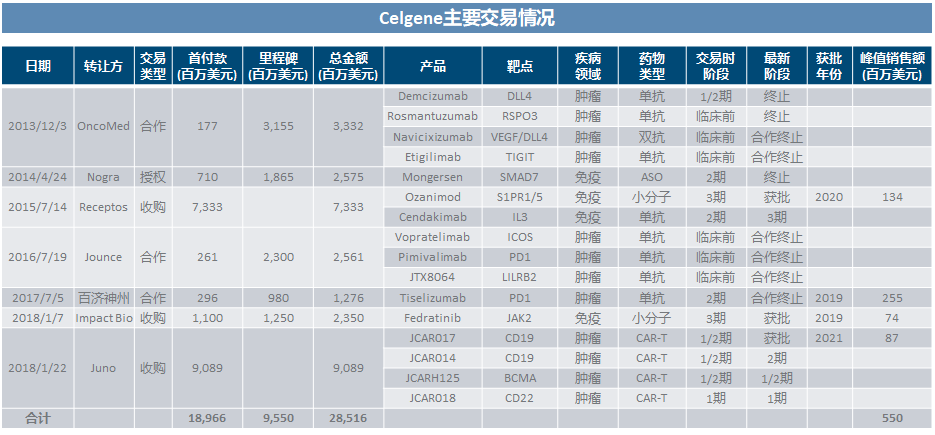The width and height of the screenshot is (935, 435).
Task: Click the peak sales value '134'
Action: [892, 197]
